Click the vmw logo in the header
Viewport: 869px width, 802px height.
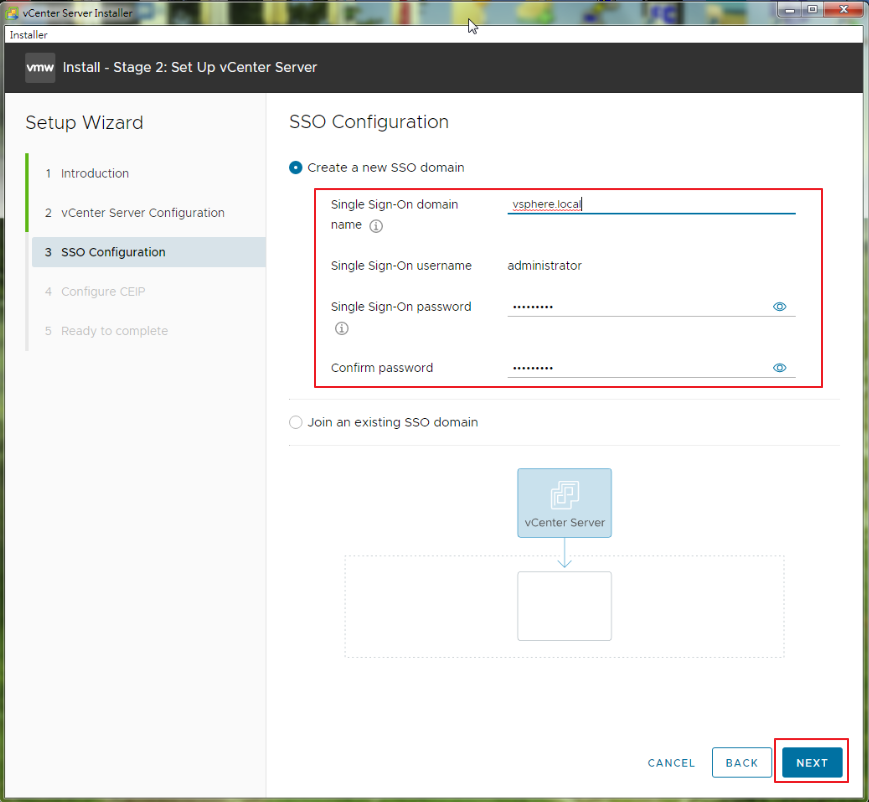coord(40,68)
